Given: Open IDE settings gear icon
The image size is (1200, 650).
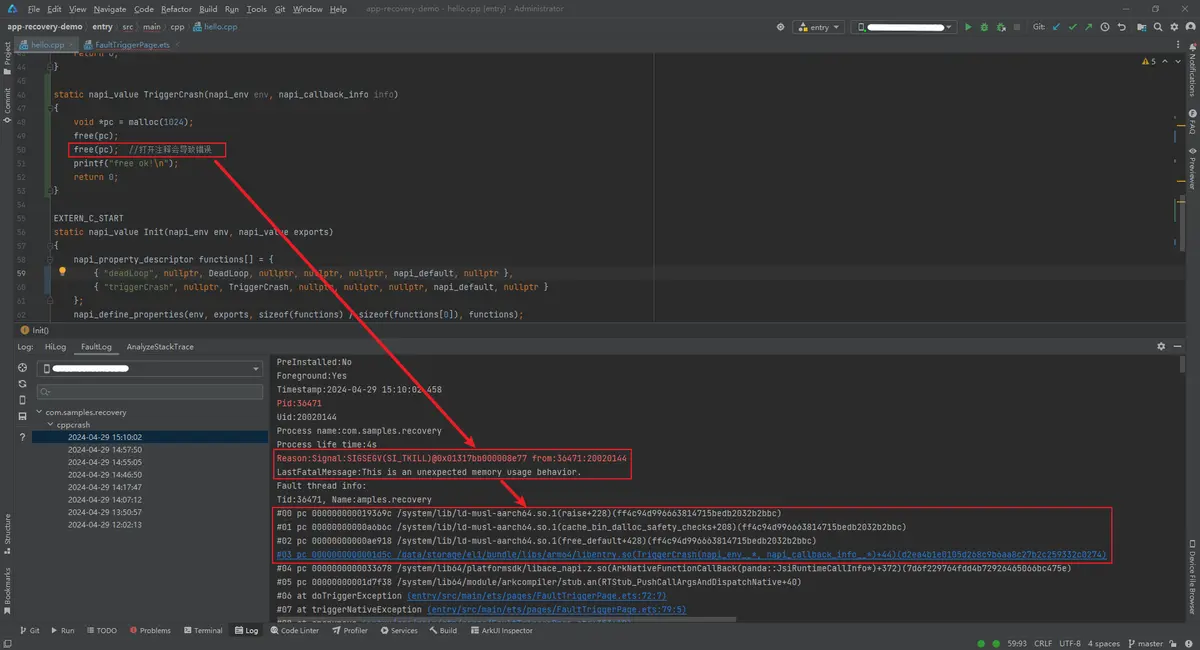Looking at the screenshot, I should pyautogui.click(x=1174, y=27).
